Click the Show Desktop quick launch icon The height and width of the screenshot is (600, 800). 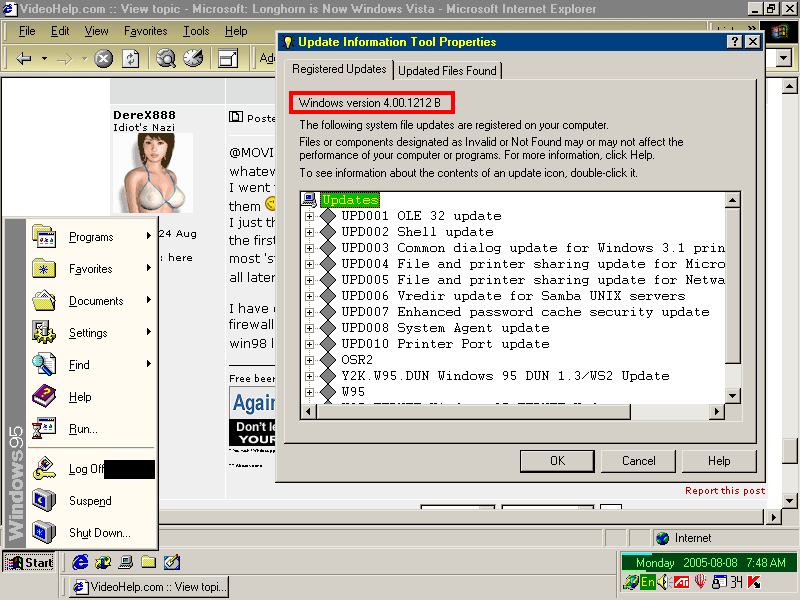pyautogui.click(x=126, y=562)
